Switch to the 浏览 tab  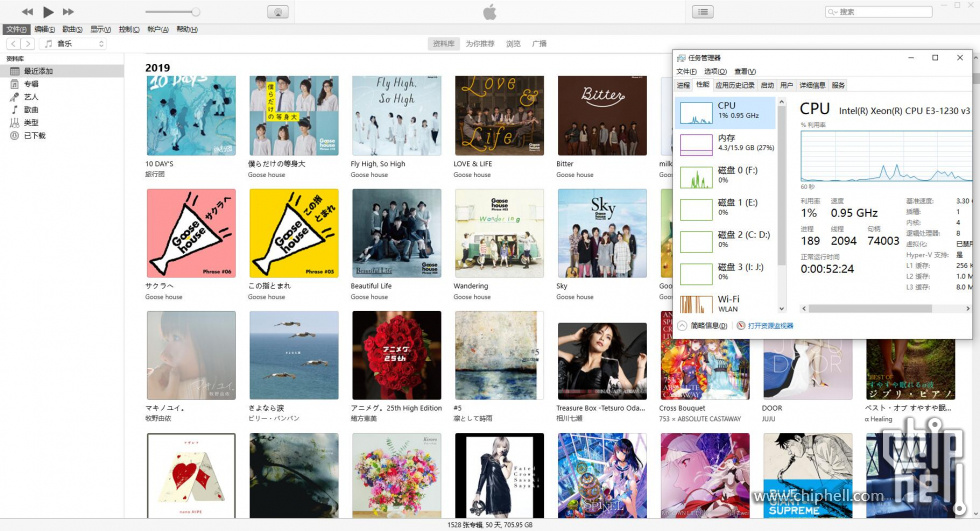(513, 44)
